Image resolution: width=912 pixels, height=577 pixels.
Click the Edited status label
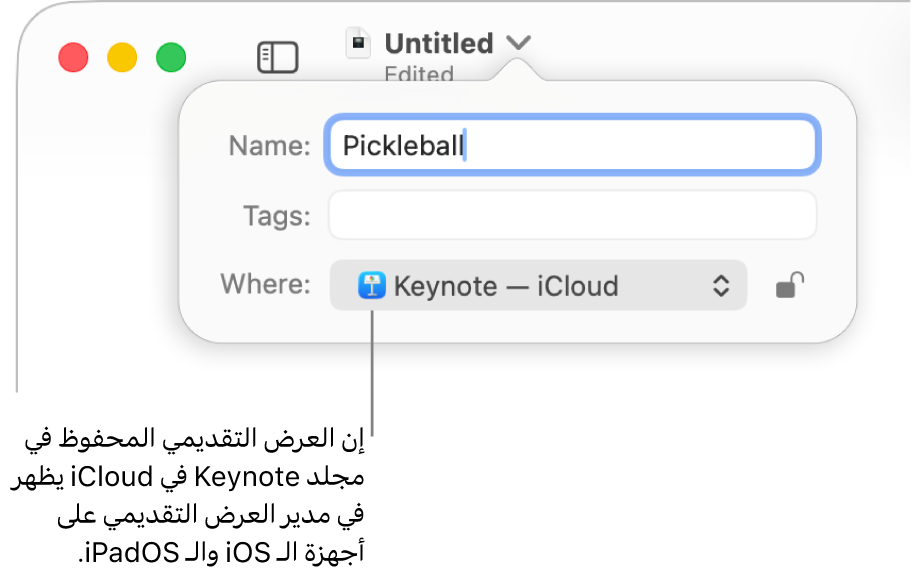point(418,74)
